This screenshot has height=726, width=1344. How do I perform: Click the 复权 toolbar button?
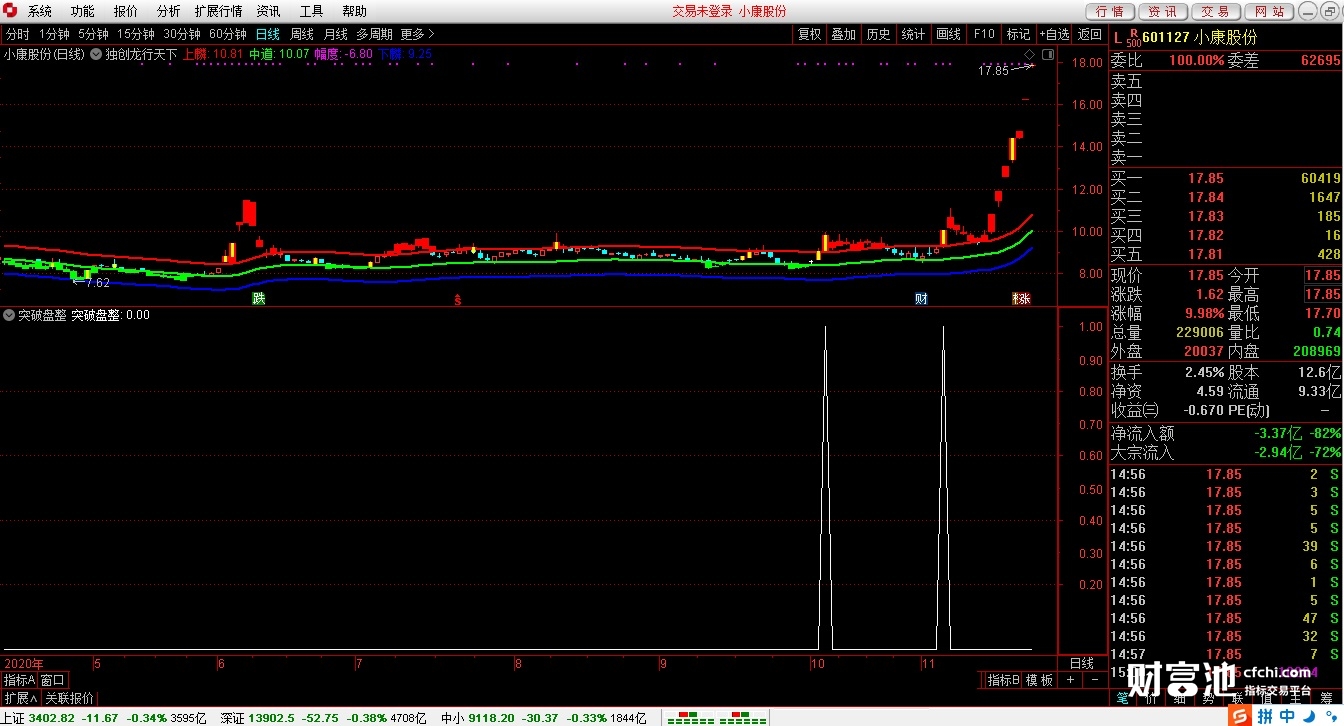coord(809,34)
